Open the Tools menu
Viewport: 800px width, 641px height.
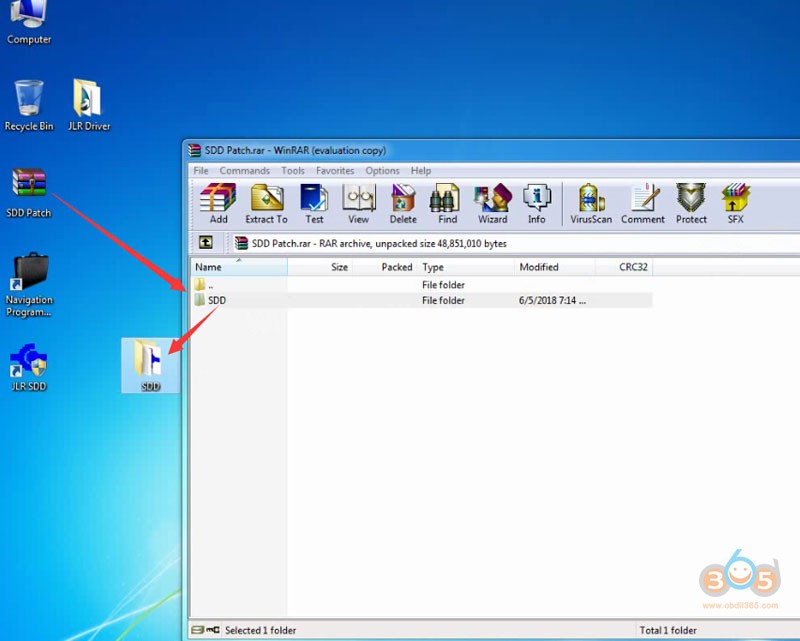[x=293, y=170]
